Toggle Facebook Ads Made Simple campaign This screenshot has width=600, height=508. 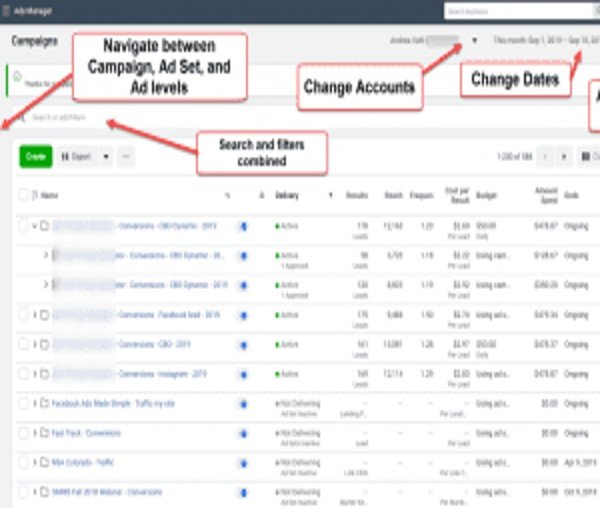(243, 404)
